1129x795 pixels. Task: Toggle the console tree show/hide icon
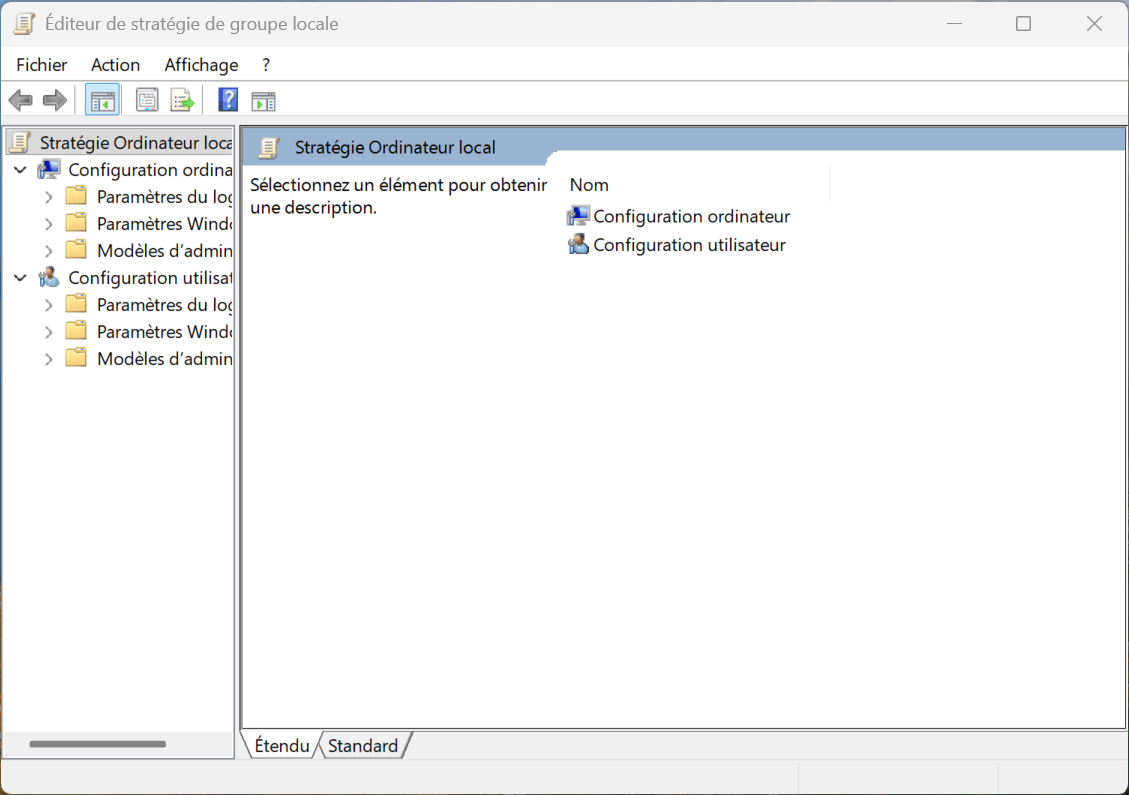[x=102, y=101]
